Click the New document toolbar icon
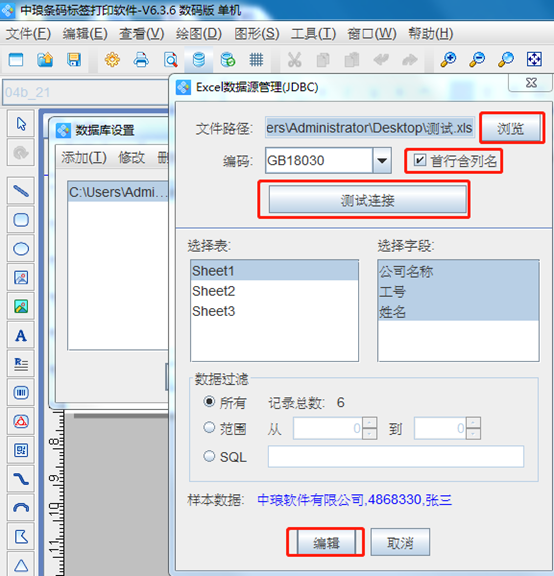The width and height of the screenshot is (554, 576). 16,60
